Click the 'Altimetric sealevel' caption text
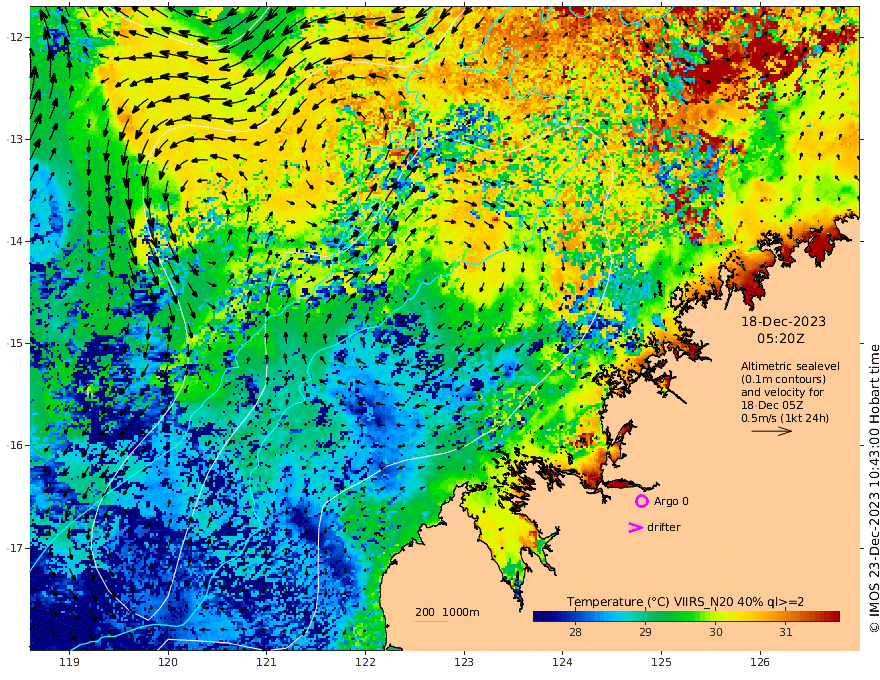 (790, 366)
